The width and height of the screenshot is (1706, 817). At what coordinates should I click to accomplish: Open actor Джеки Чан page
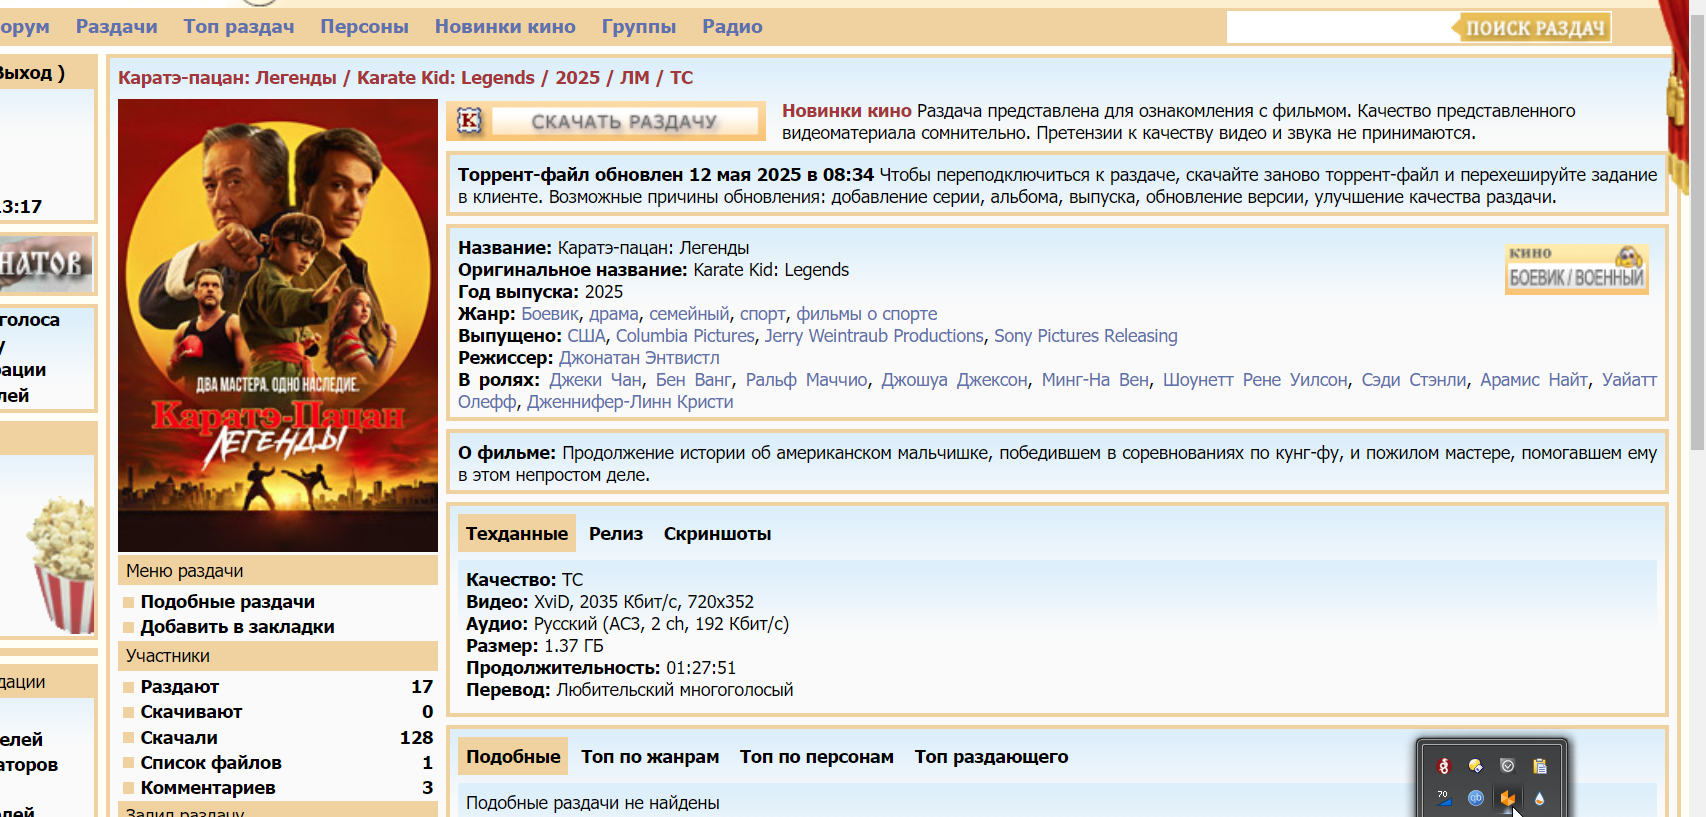[x=596, y=380]
